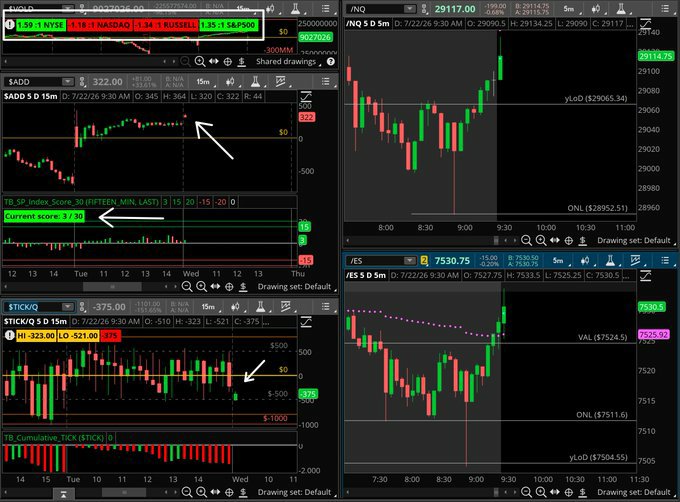
Task: Open 'Shared drawings' menu under $VOLD chart
Action: (x=286, y=62)
